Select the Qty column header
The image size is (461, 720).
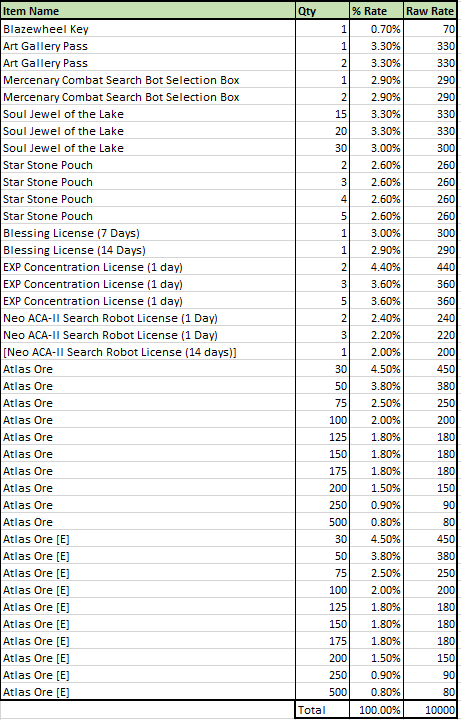tap(322, 11)
